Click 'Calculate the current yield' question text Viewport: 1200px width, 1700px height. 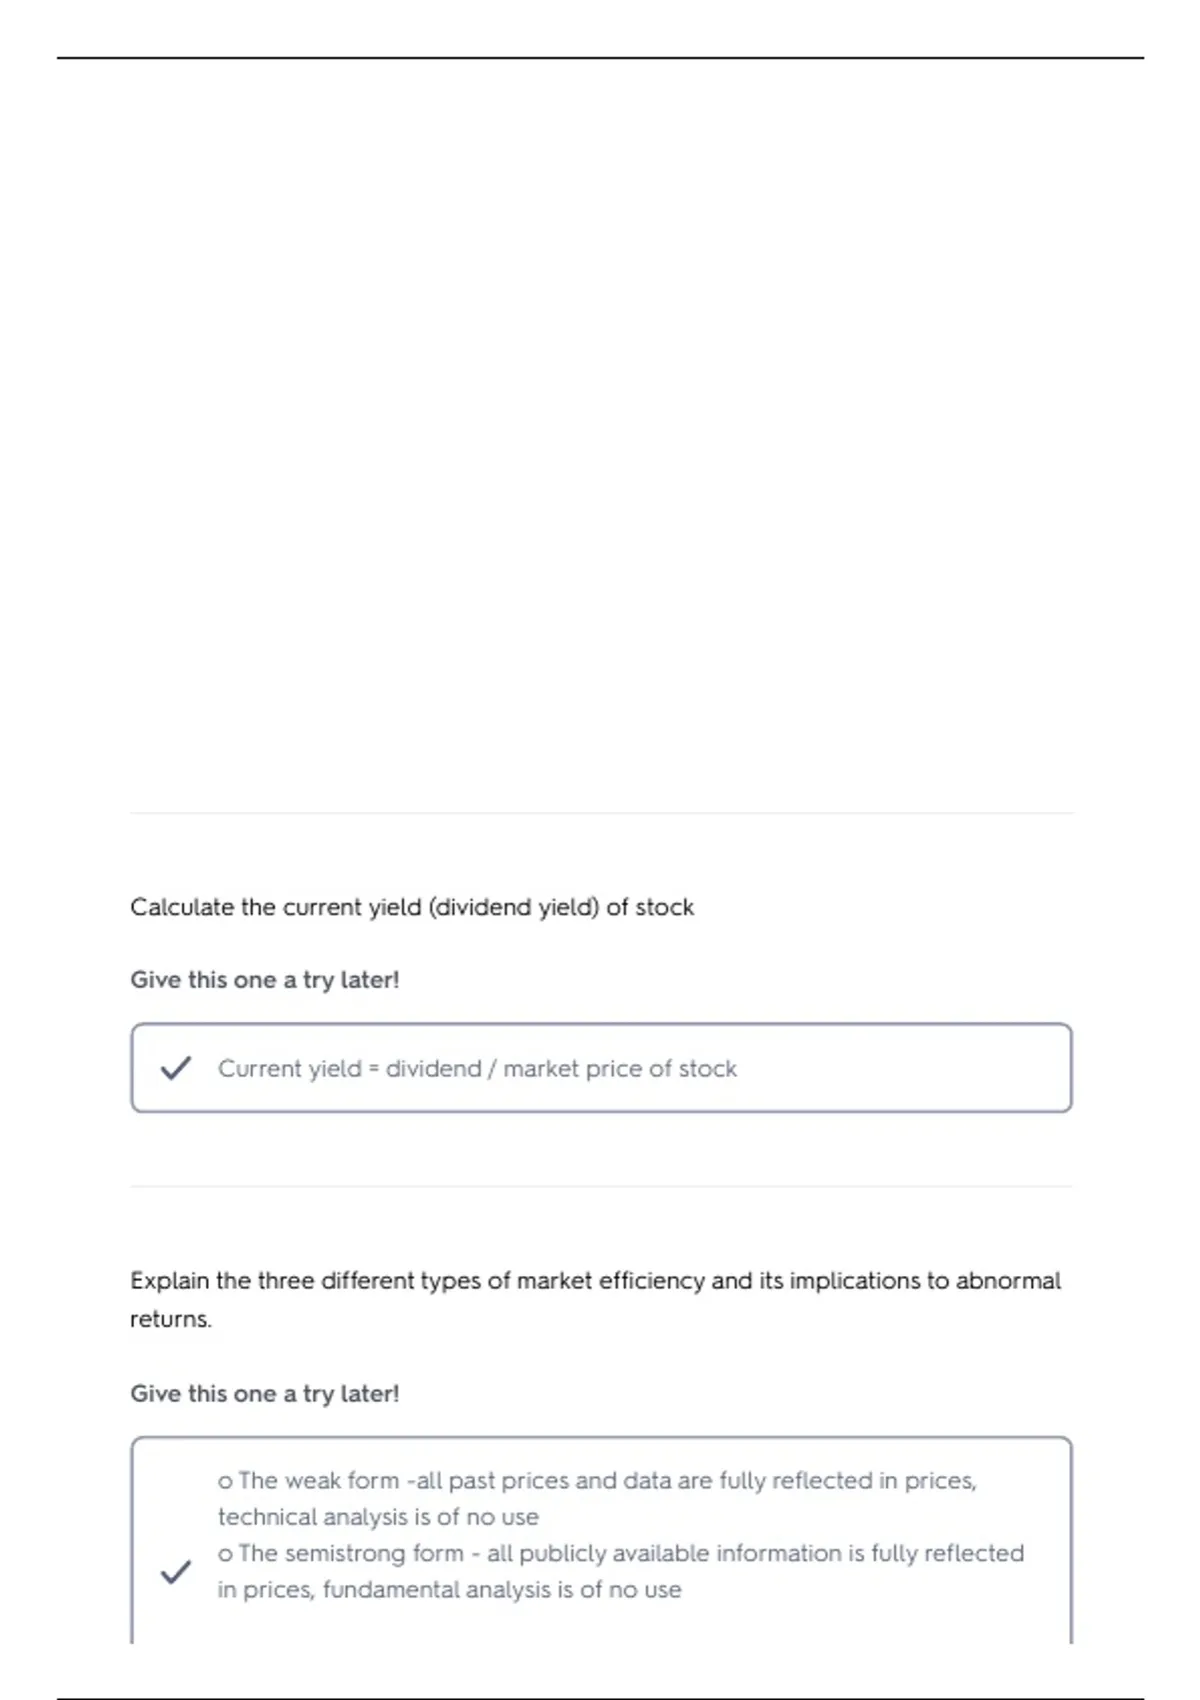(412, 907)
